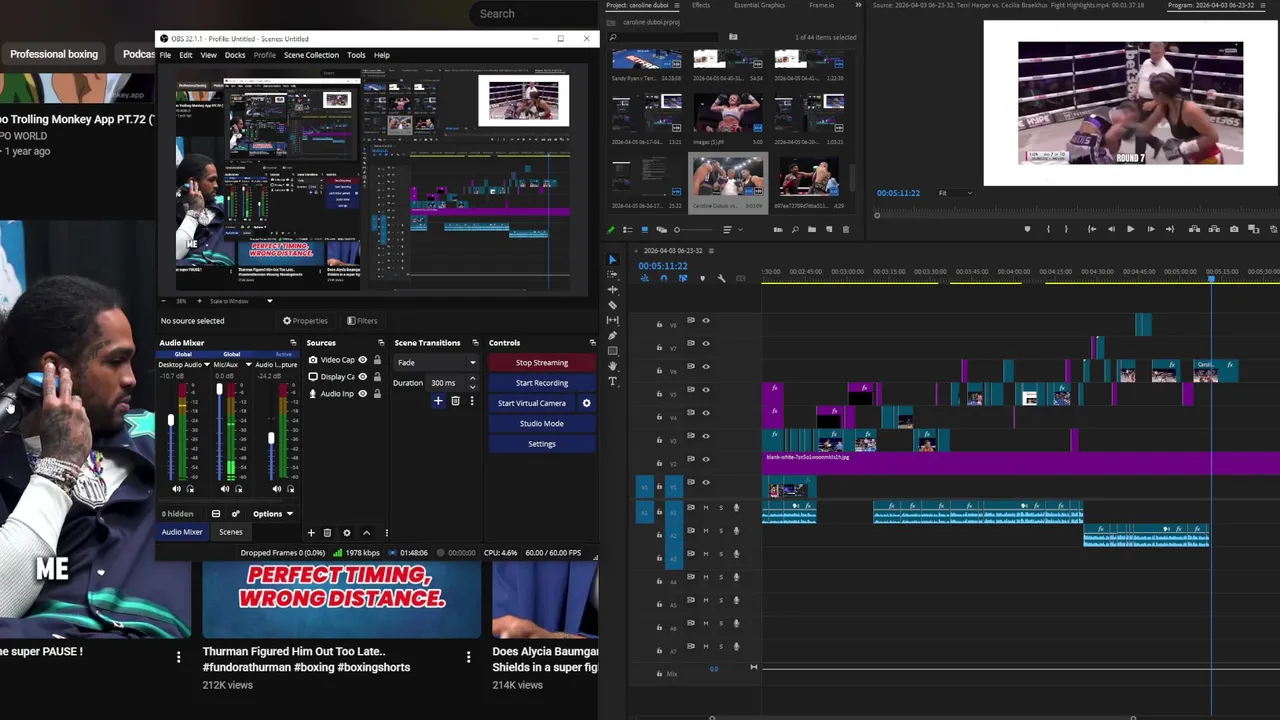This screenshot has width=1280, height=720.
Task: Mute the A4 audio track
Action: (x=705, y=577)
